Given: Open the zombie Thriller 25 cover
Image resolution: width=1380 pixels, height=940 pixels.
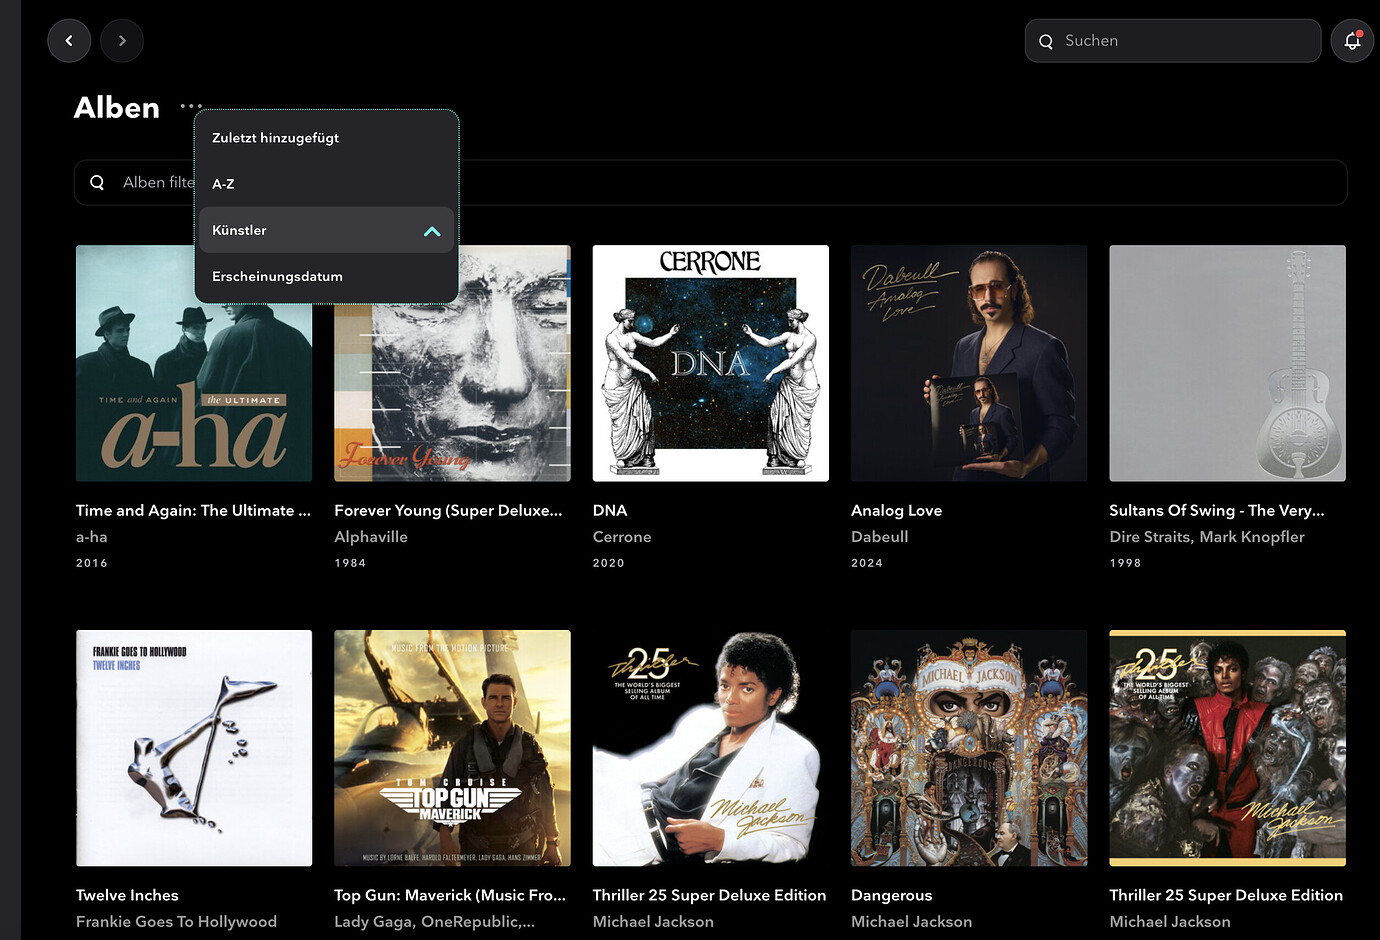Looking at the screenshot, I should 1227,748.
